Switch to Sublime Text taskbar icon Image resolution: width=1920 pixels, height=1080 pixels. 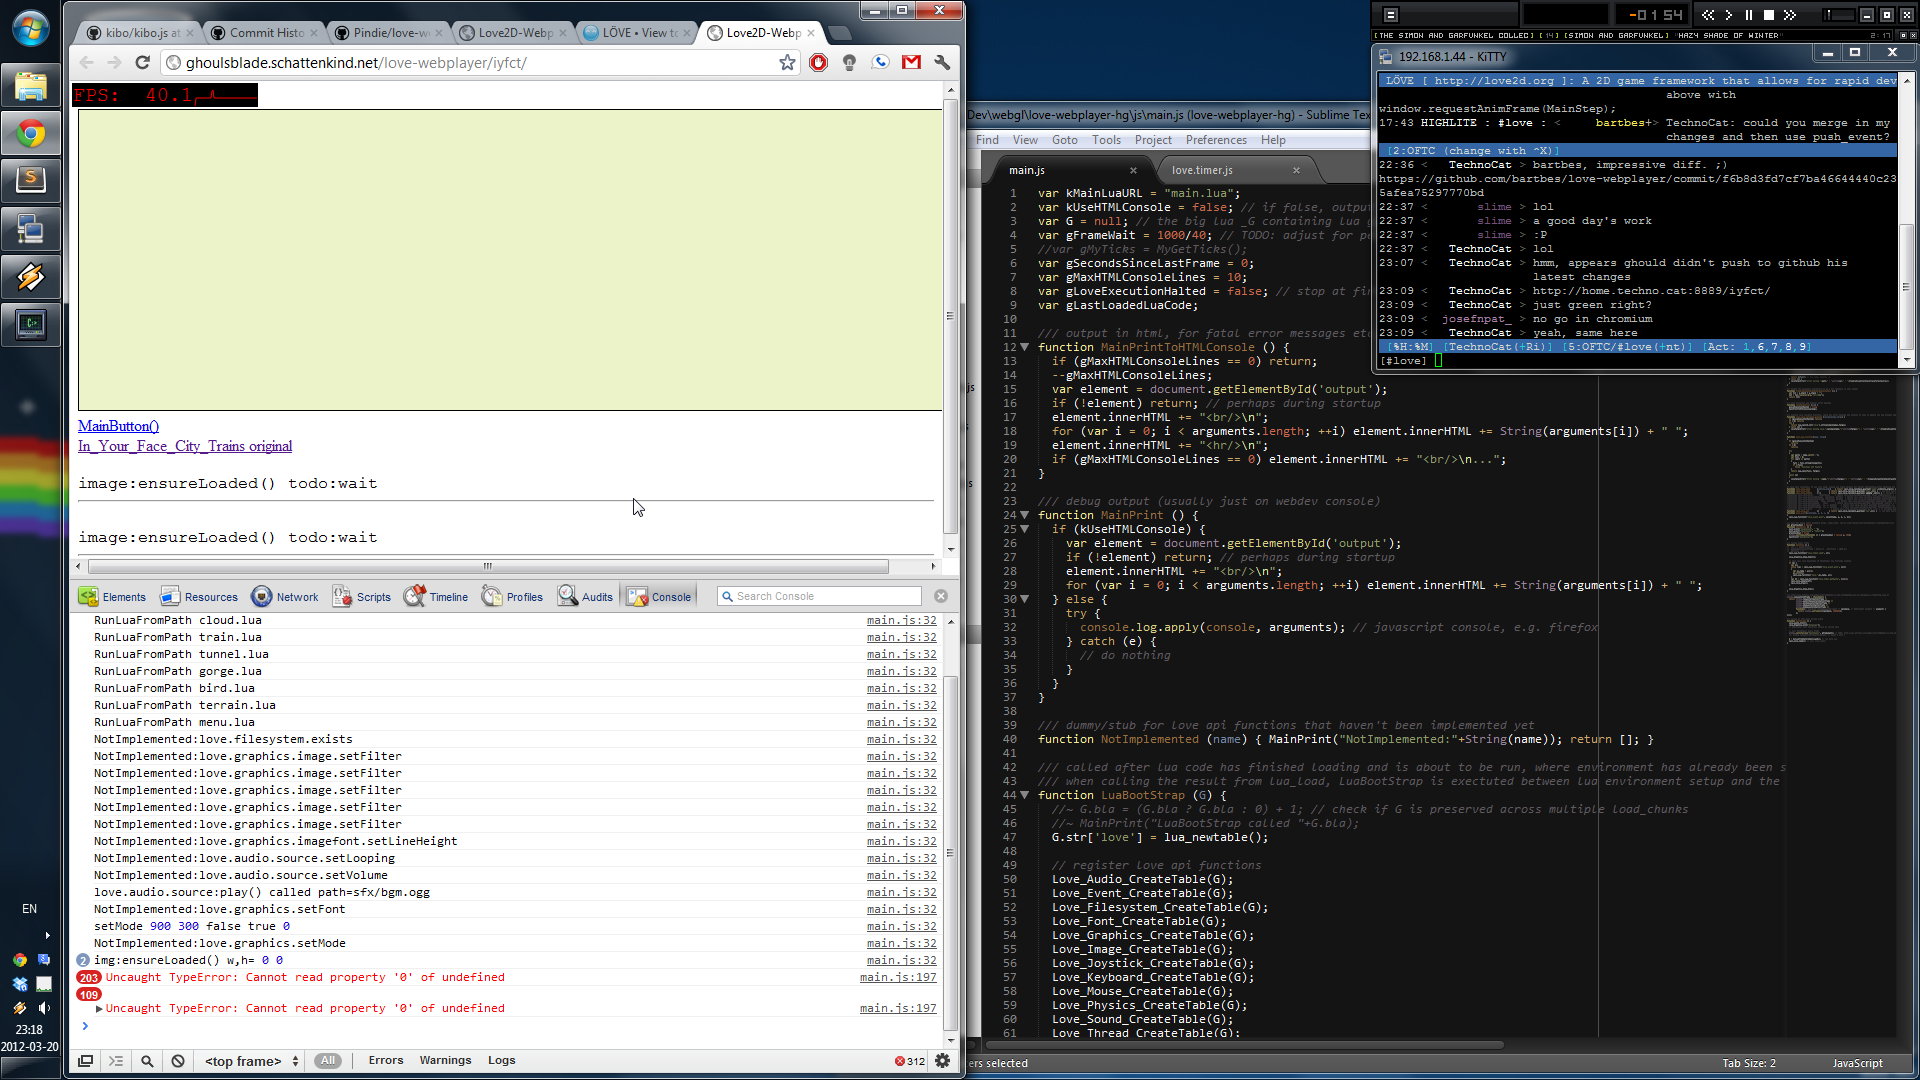tap(30, 180)
